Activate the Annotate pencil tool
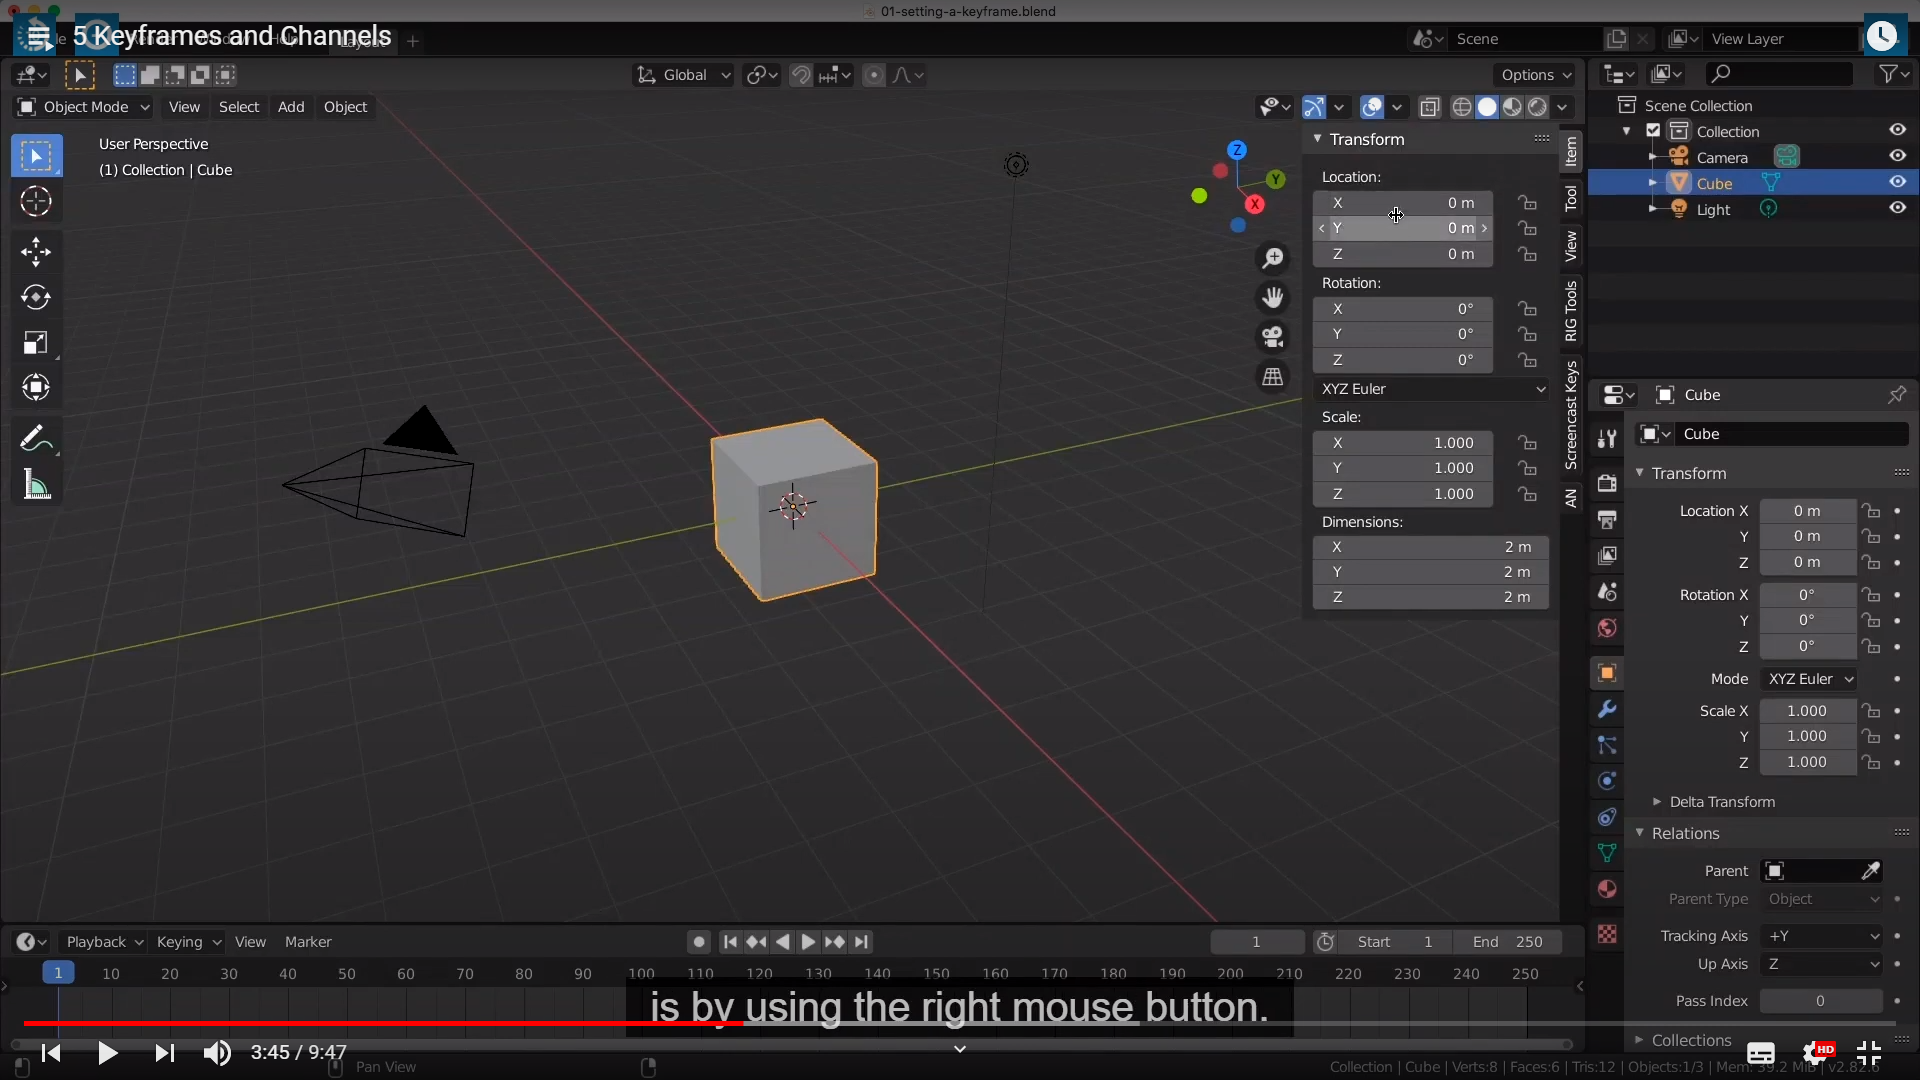This screenshot has width=1920, height=1080. [x=36, y=438]
